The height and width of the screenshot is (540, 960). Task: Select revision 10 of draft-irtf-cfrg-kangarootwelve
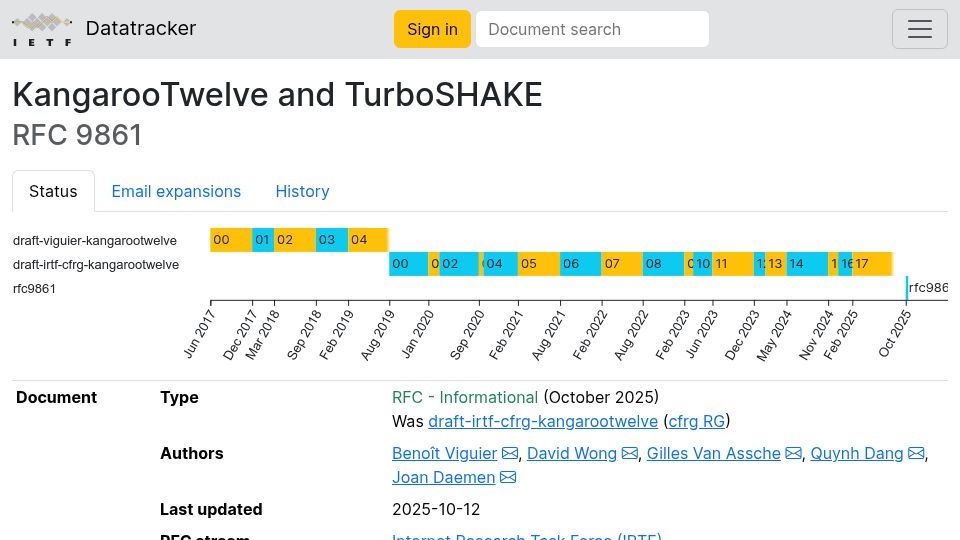click(x=703, y=264)
